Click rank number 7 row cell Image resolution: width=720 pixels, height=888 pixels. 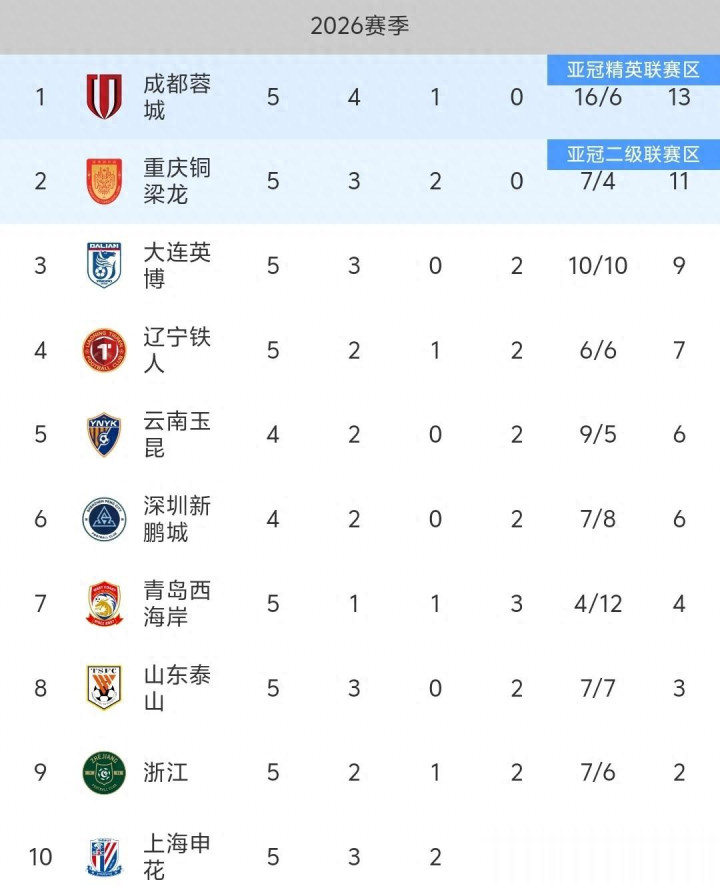[x=41, y=604]
